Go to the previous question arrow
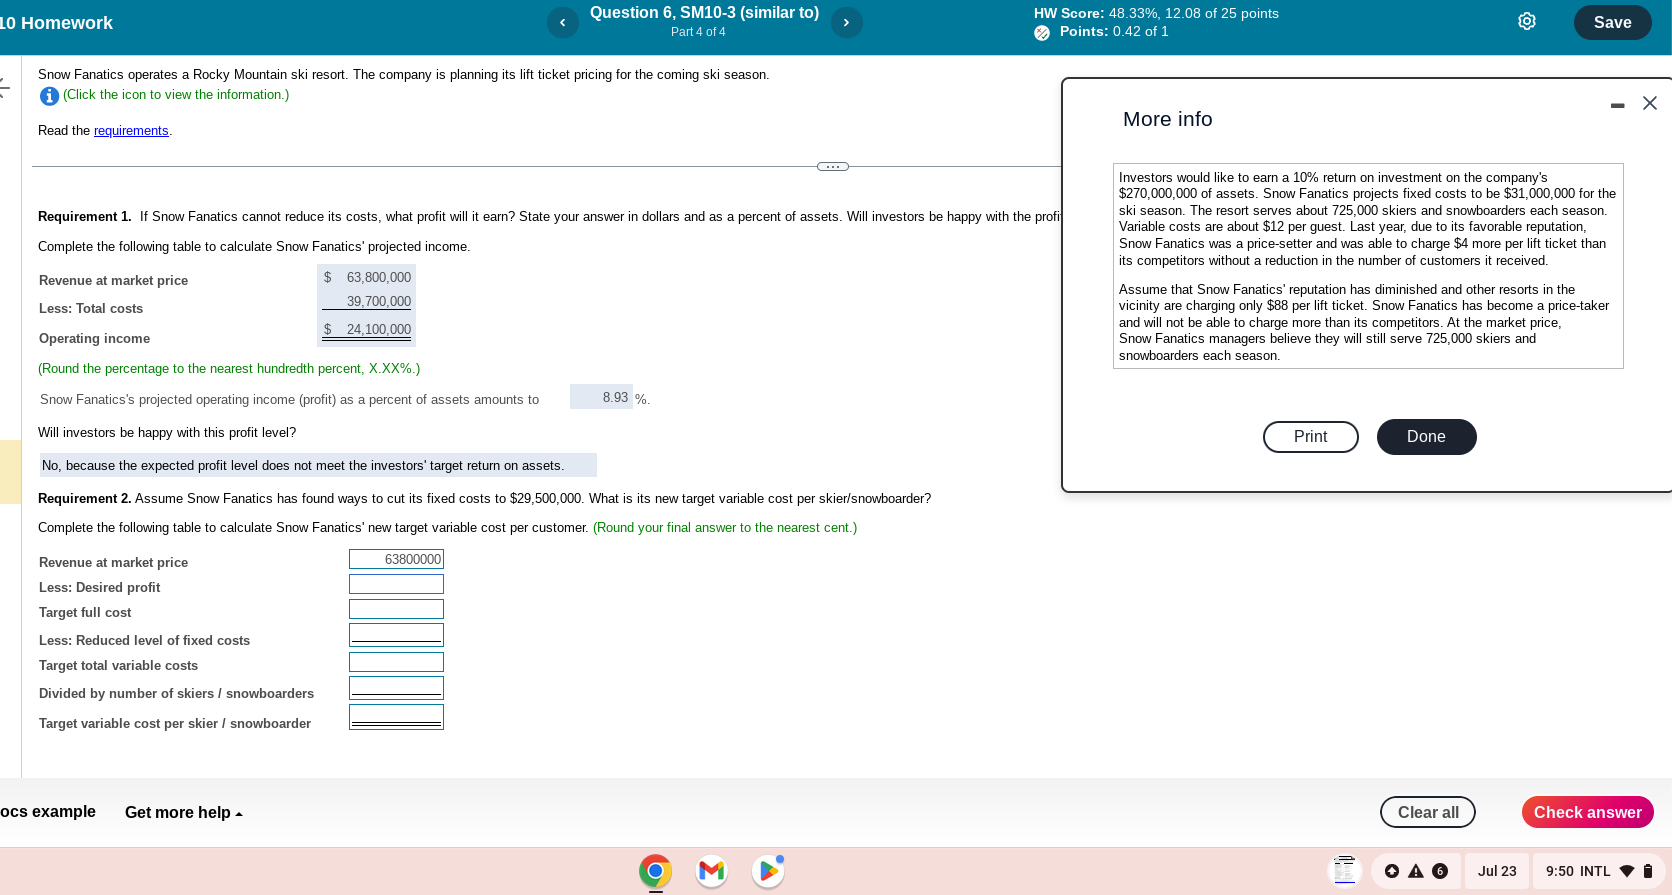 click(x=562, y=22)
